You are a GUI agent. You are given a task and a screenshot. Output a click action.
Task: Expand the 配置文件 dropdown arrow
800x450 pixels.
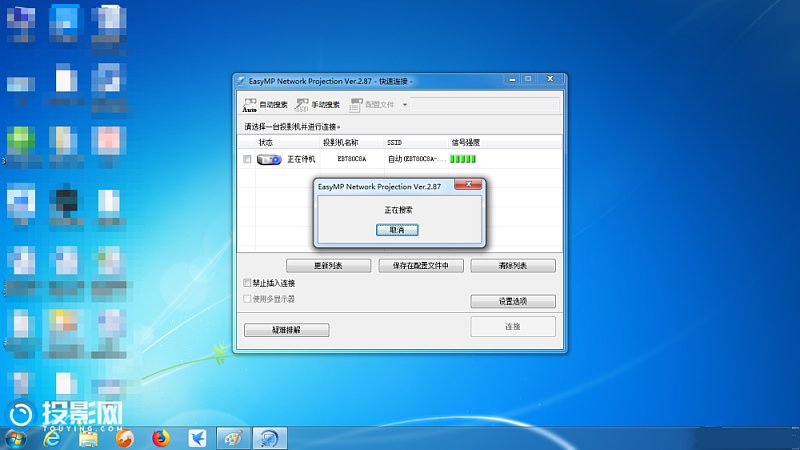(x=404, y=105)
